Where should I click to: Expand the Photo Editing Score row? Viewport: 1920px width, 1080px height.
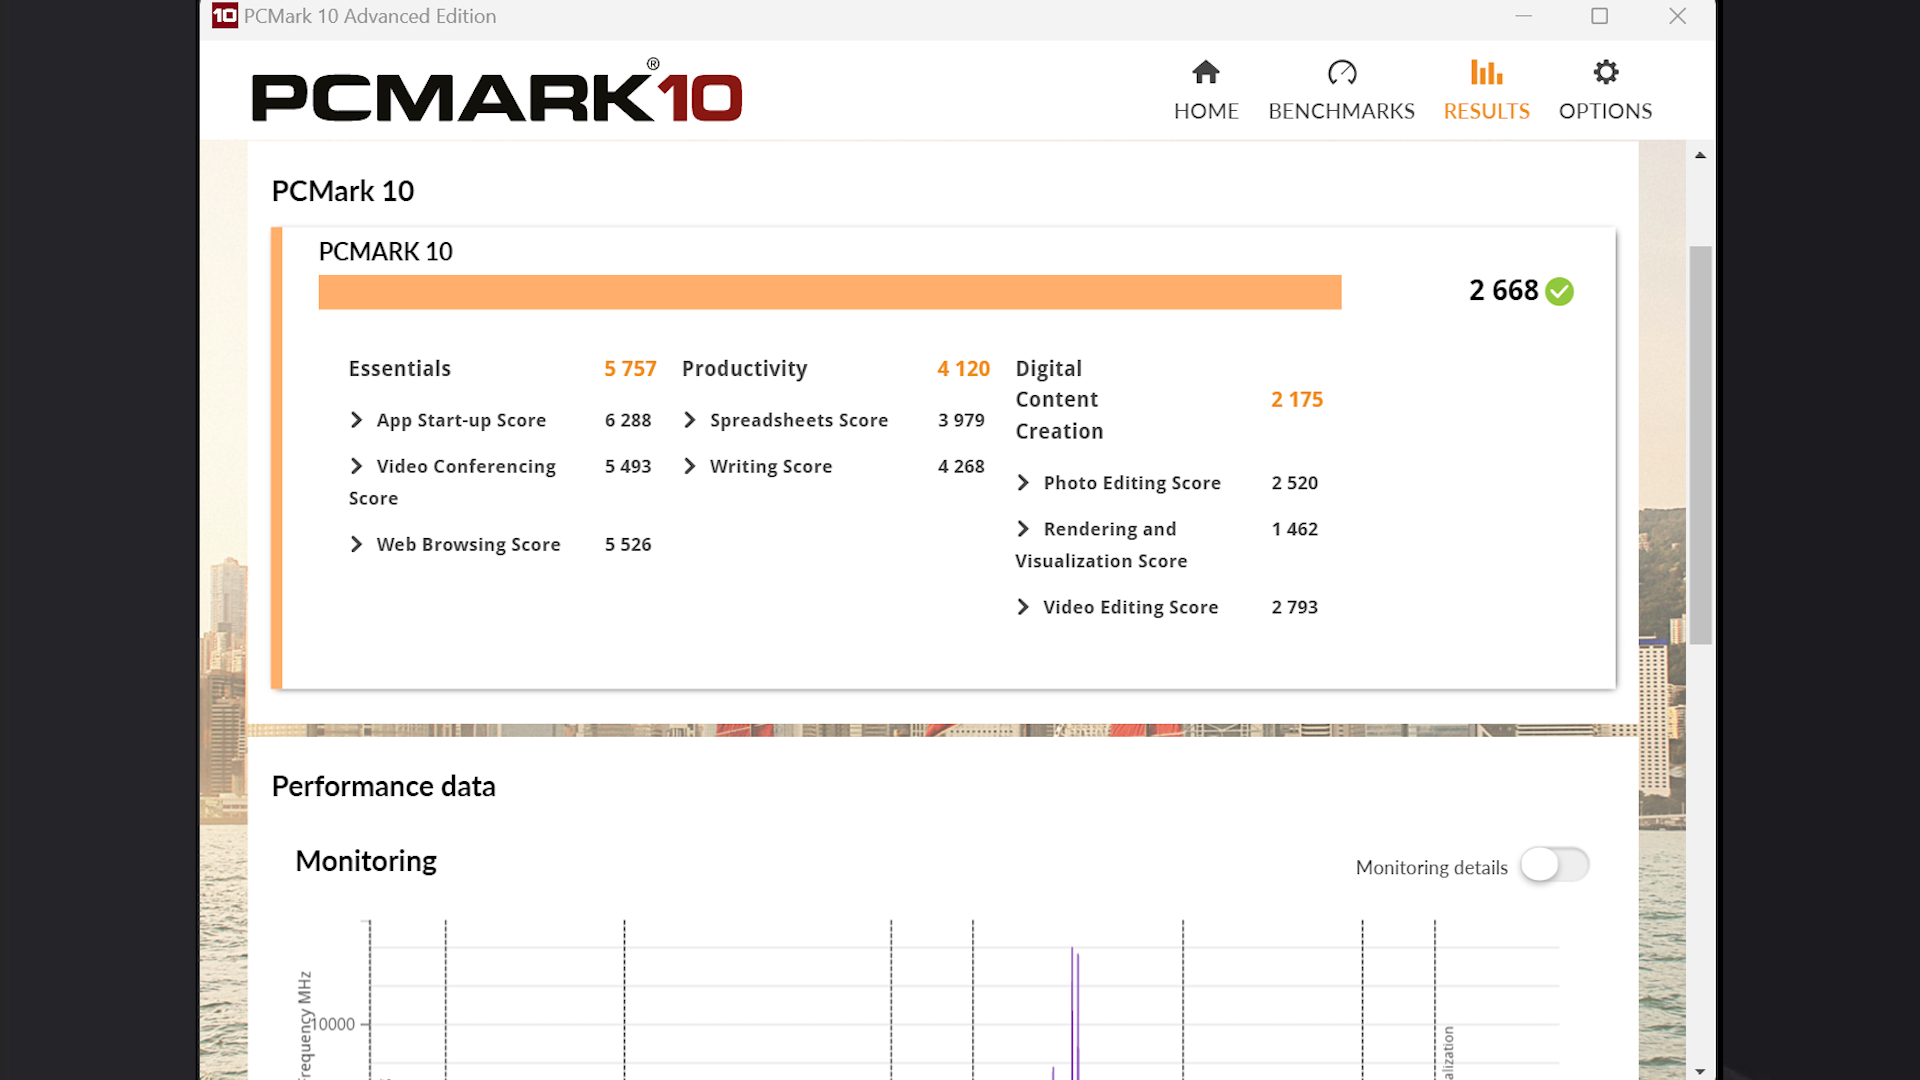(x=1023, y=483)
